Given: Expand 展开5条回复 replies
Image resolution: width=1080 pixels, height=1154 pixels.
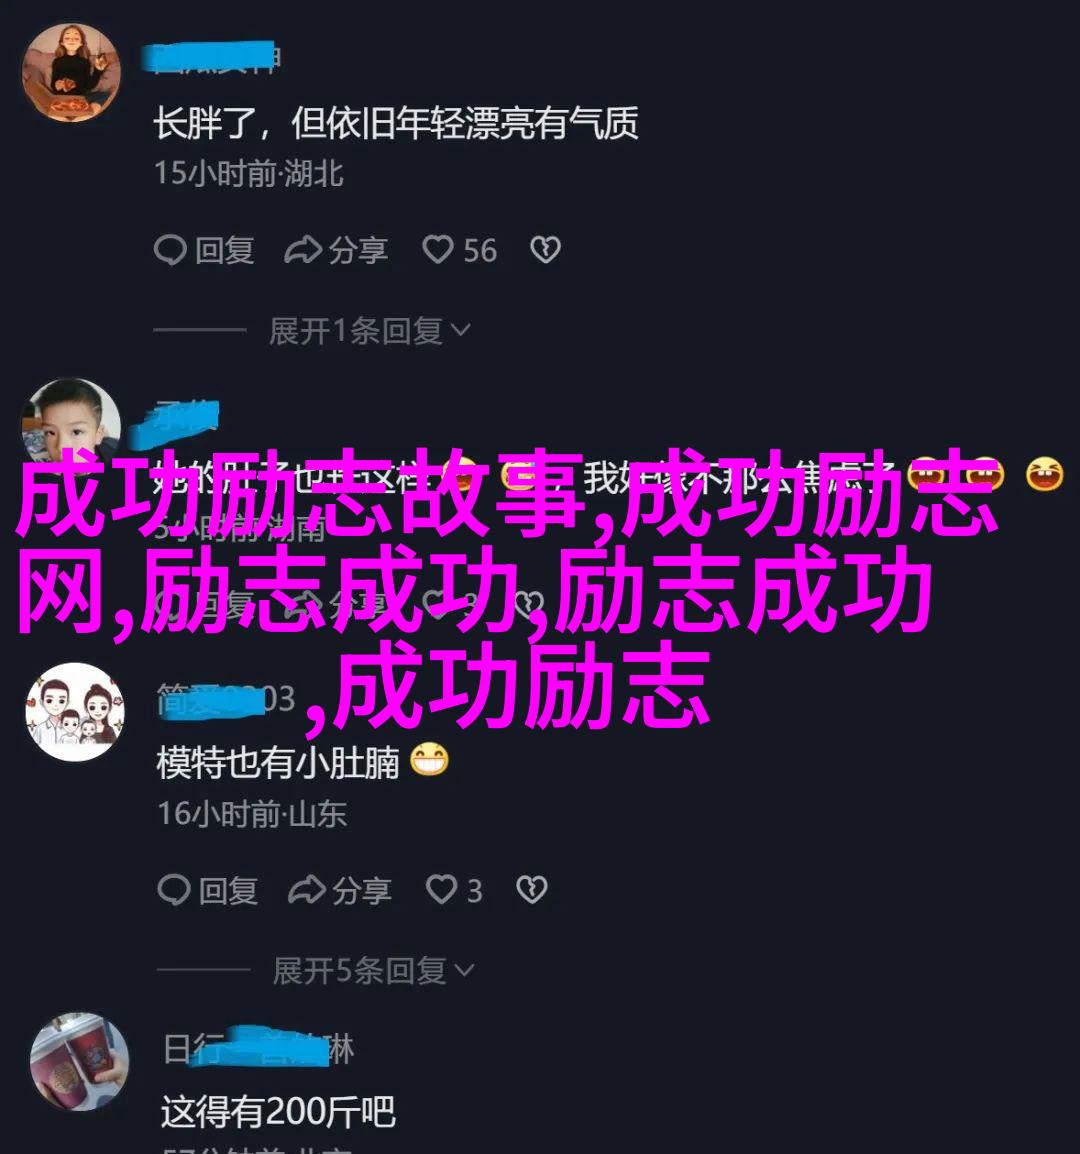Looking at the screenshot, I should [x=373, y=971].
